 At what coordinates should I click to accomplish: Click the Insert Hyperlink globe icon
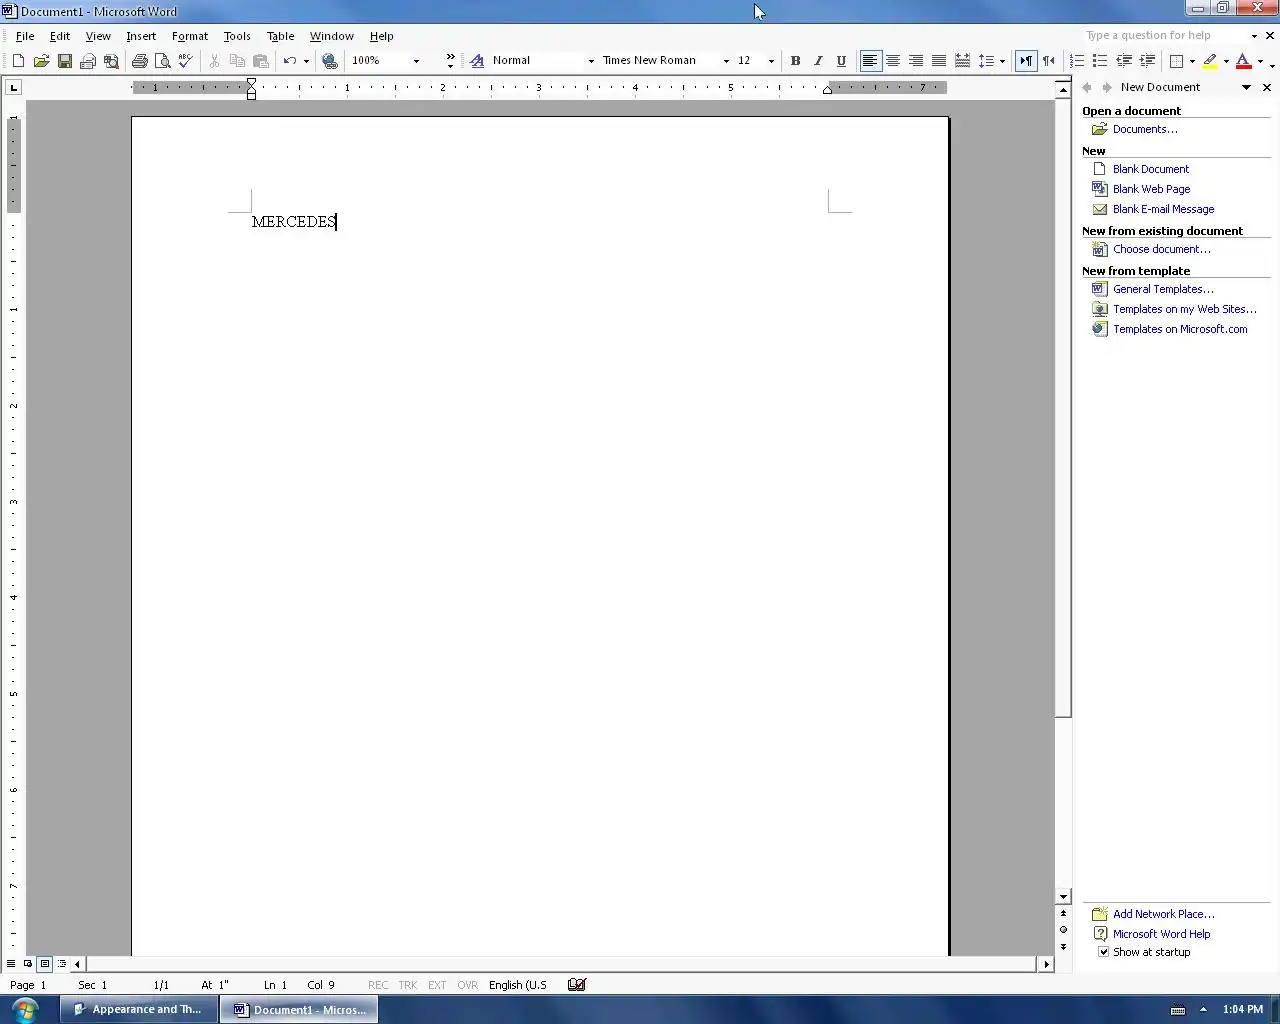[x=330, y=61]
